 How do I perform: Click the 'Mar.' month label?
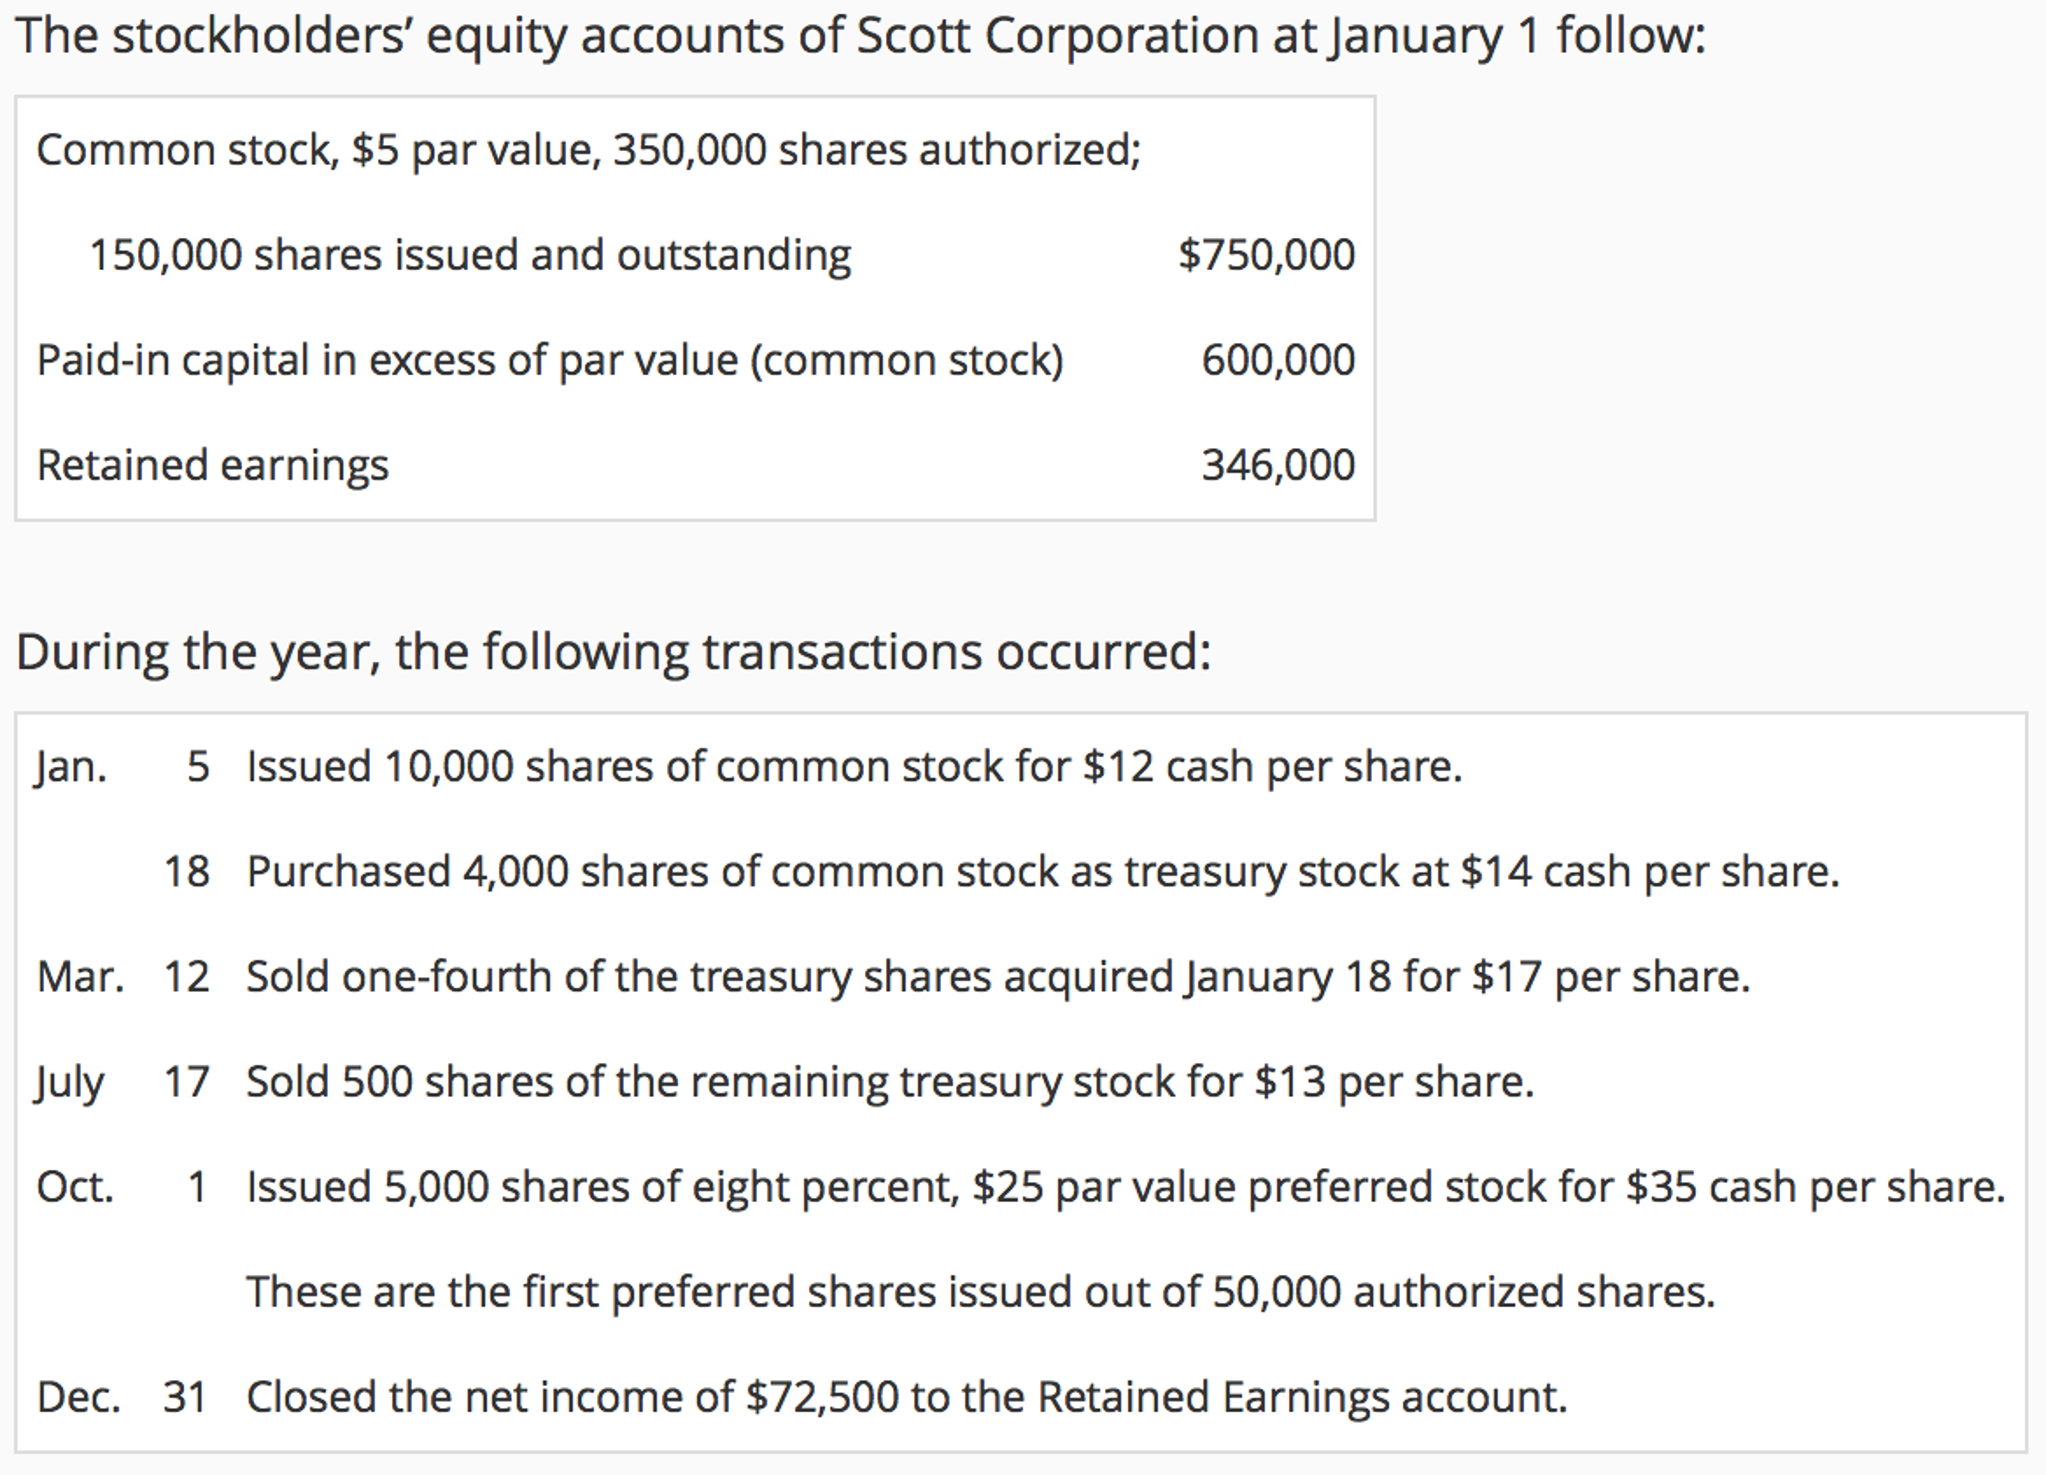point(80,977)
